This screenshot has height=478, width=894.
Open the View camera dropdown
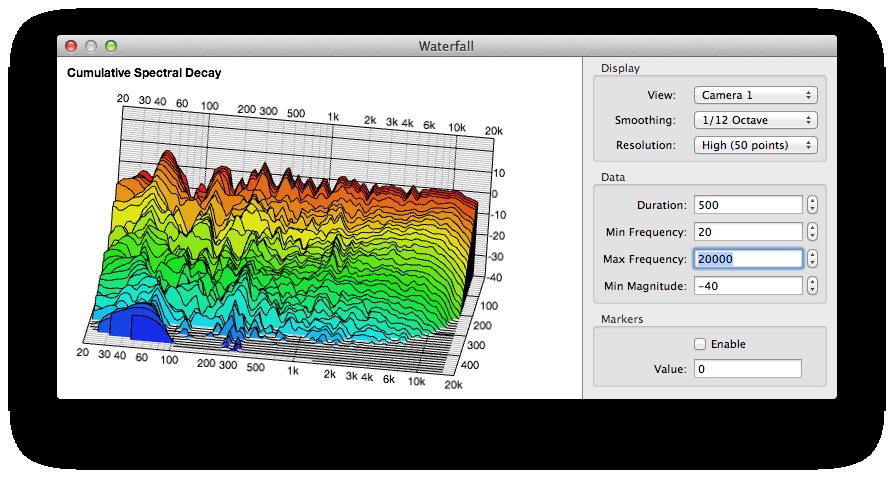pyautogui.click(x=755, y=95)
